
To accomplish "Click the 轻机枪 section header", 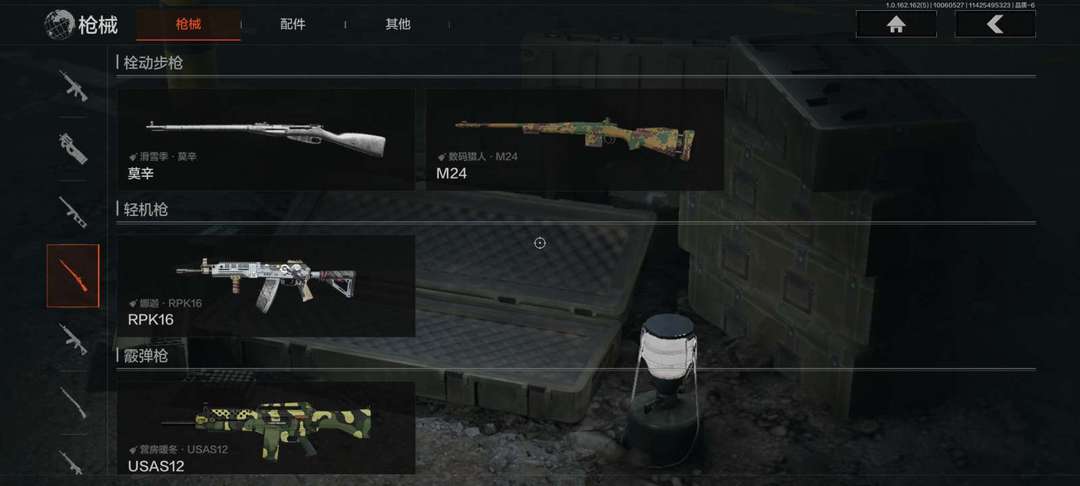I will 145,210.
